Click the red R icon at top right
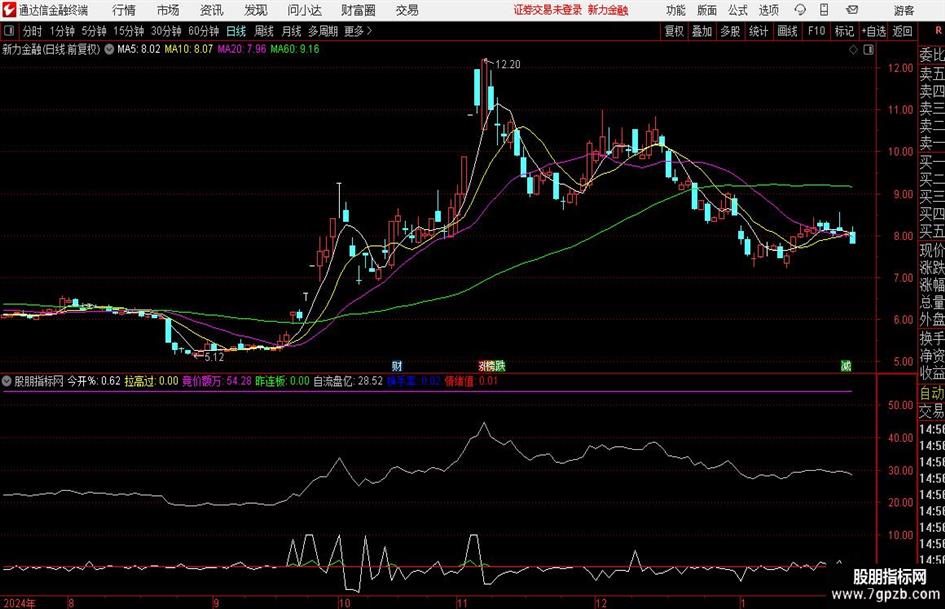Viewport: 945px width, 609px height. pyautogui.click(x=938, y=31)
